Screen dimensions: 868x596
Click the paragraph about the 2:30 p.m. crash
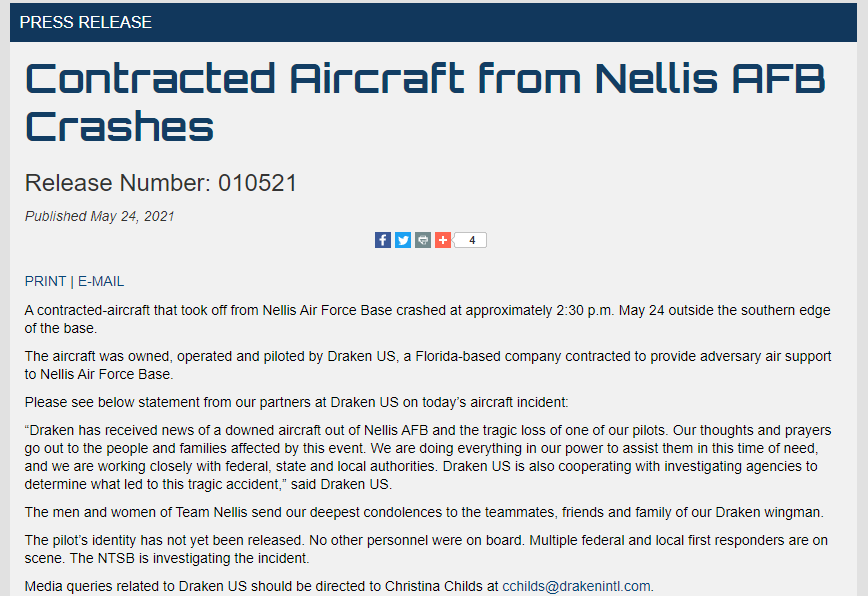(x=427, y=319)
